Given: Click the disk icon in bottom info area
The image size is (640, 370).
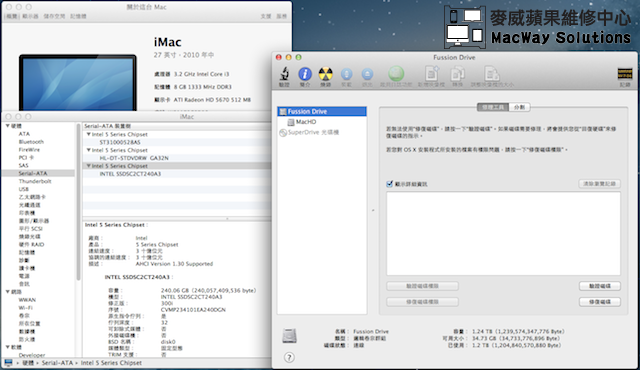Looking at the screenshot, I should 289,336.
